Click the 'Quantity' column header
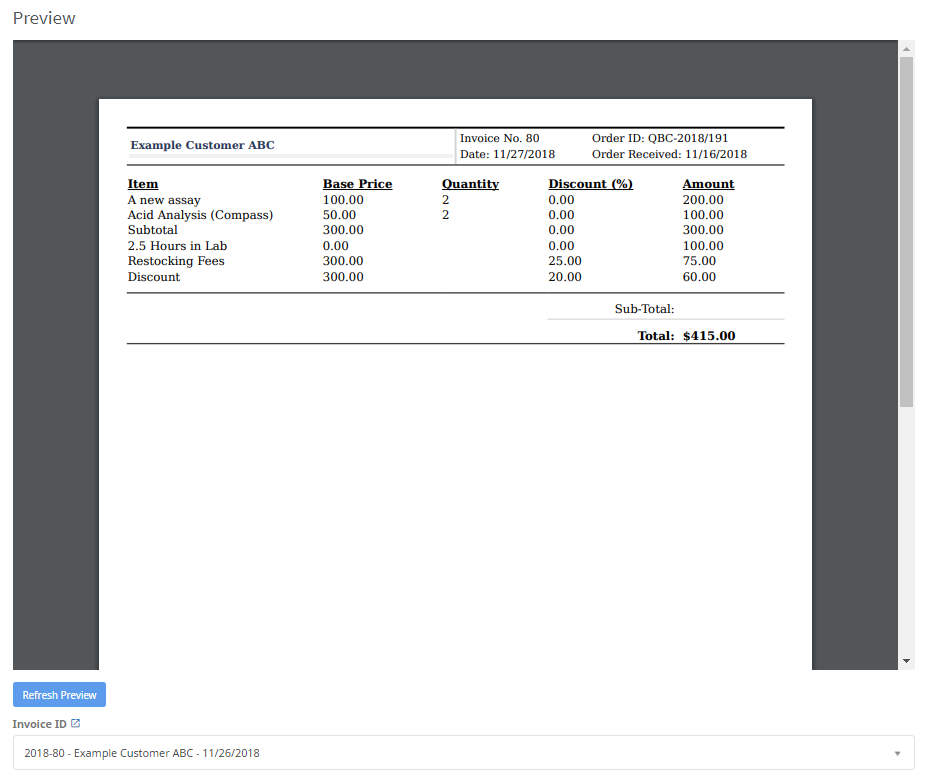Screen dimensions: 929x783 (x=470, y=184)
